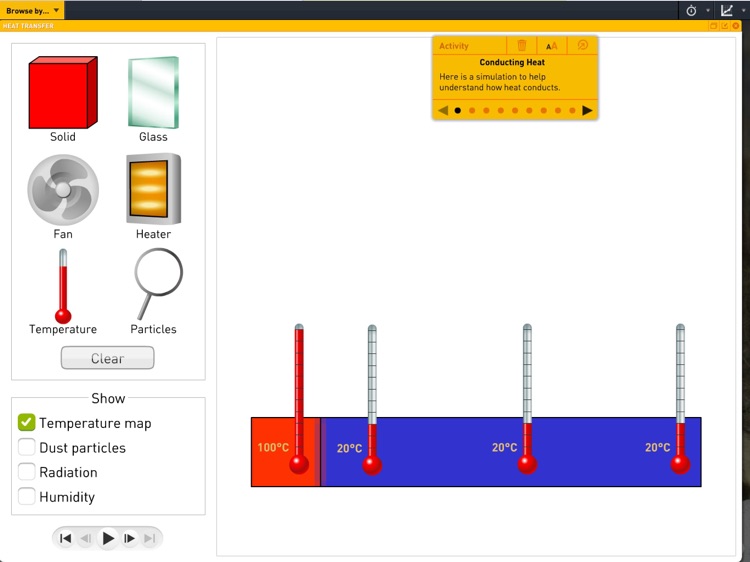Viewport: 750px width, 562px height.
Task: Select the first thermometer reading 20°C
Action: [x=372, y=400]
